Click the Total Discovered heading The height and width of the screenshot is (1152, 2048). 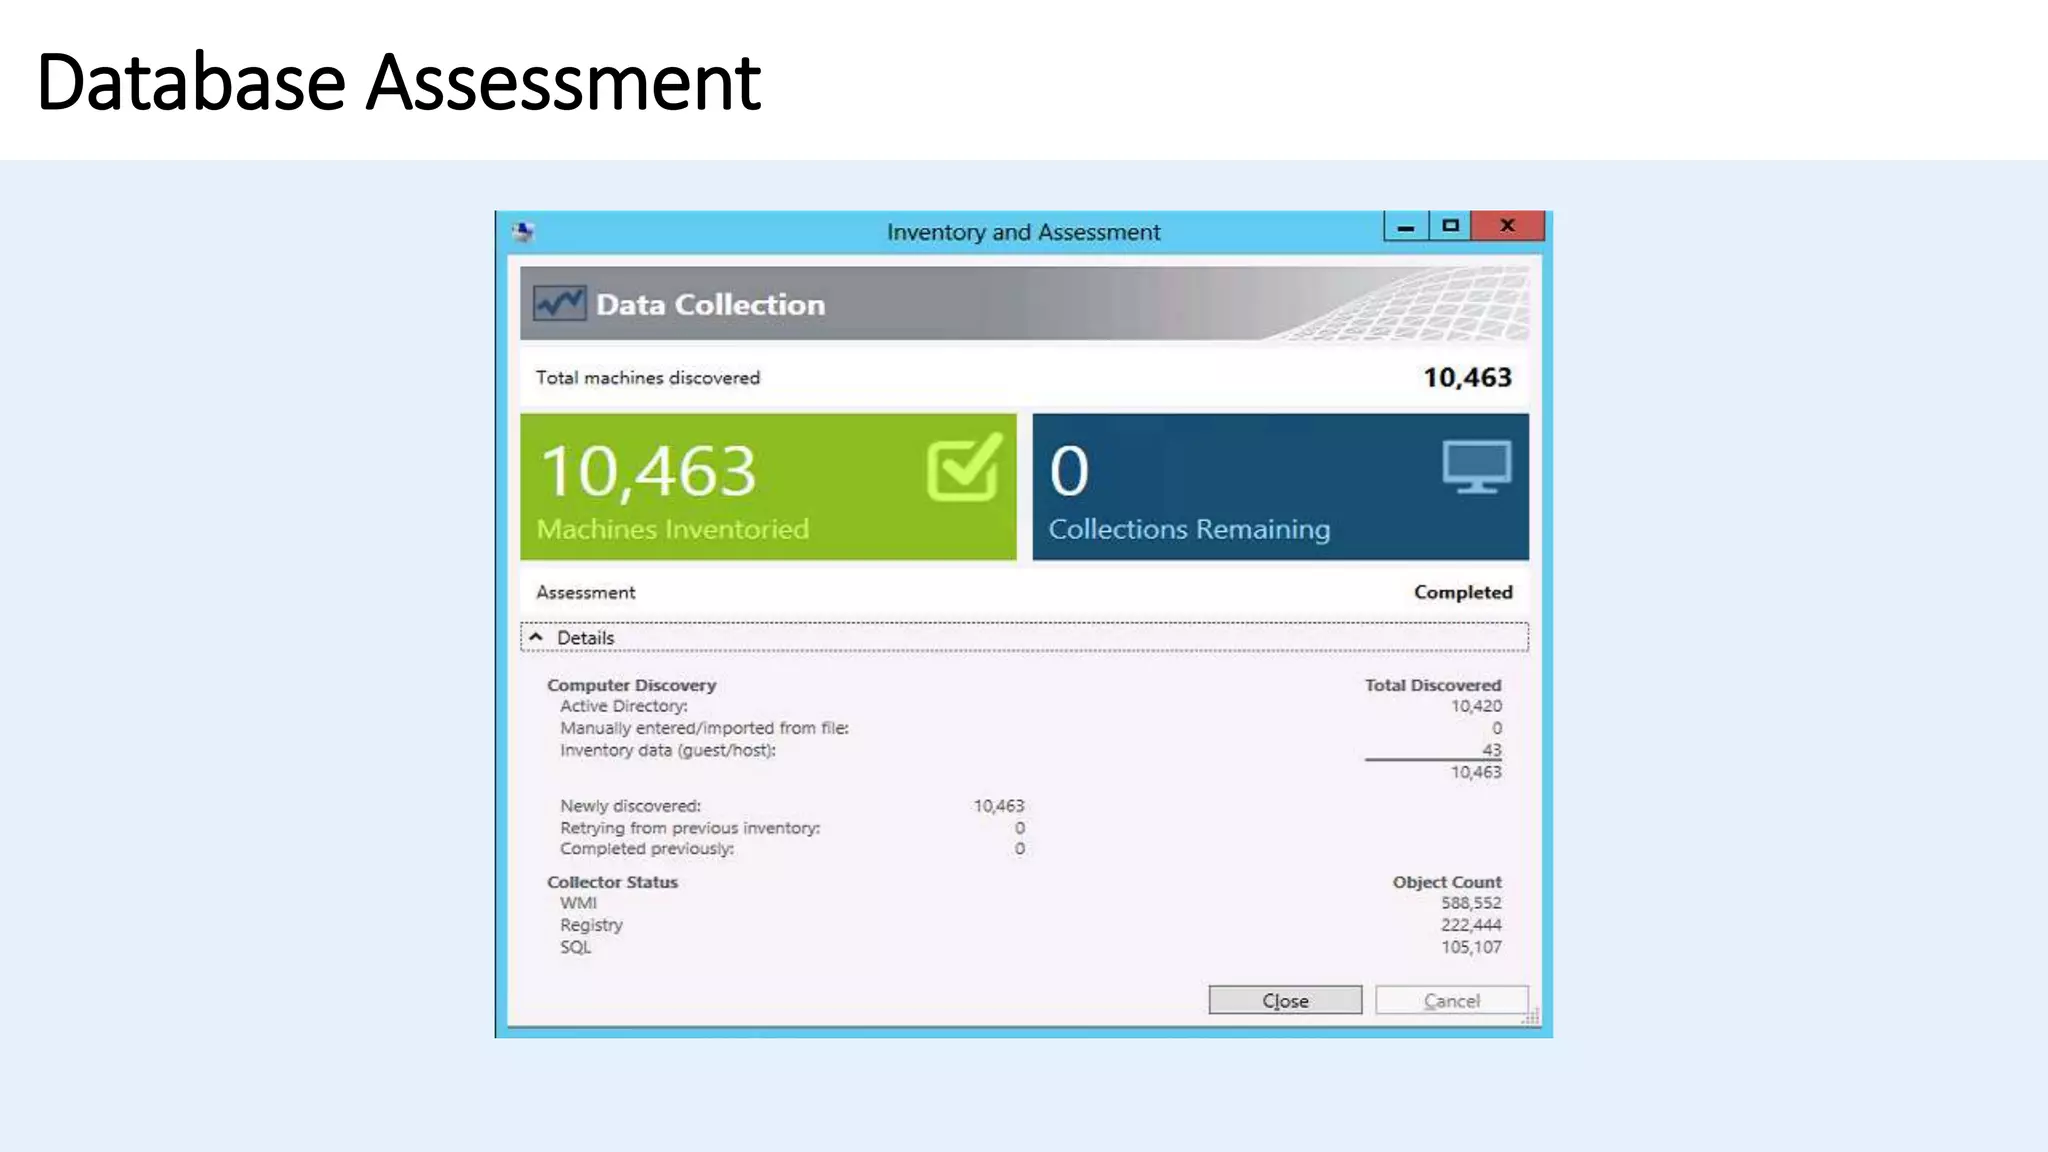(1433, 685)
